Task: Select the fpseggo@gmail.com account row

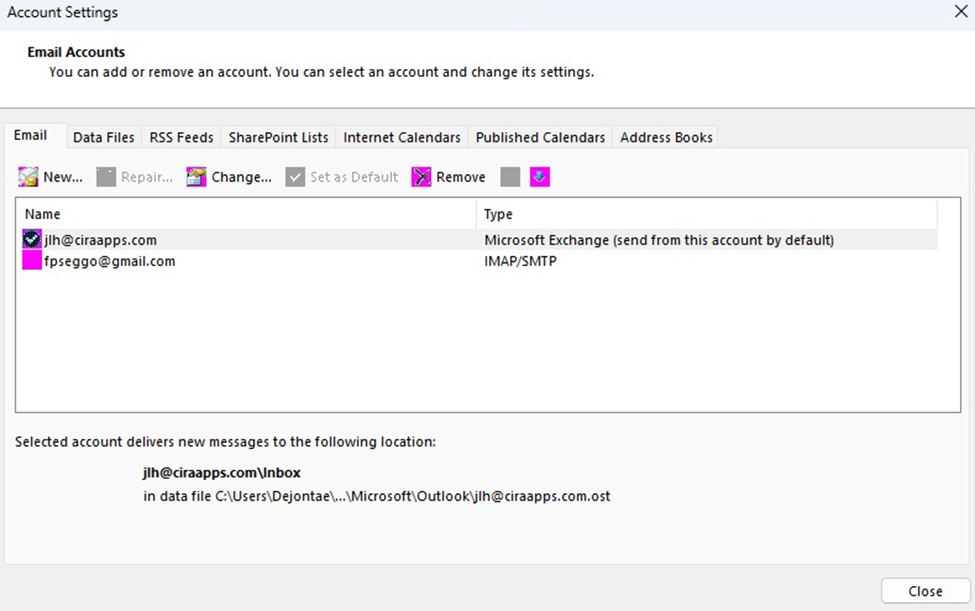Action: pos(479,261)
